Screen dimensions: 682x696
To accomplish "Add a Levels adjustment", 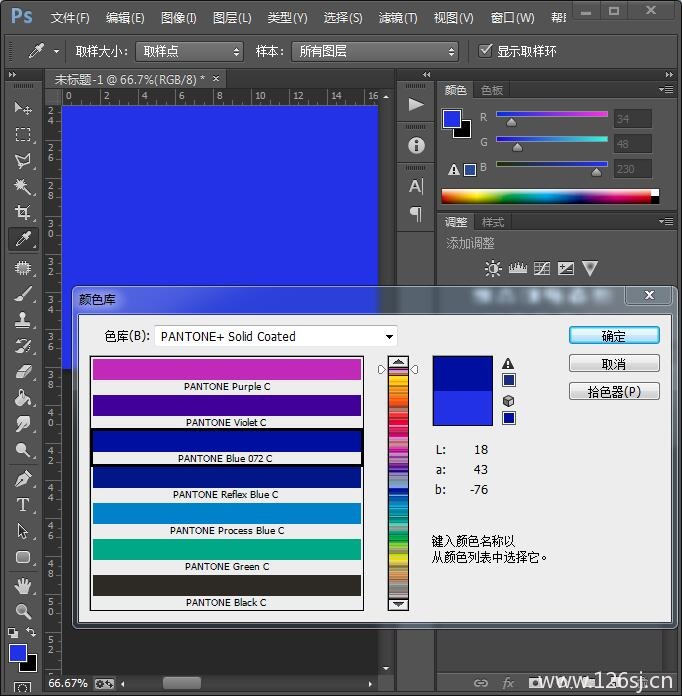I will pyautogui.click(x=517, y=268).
